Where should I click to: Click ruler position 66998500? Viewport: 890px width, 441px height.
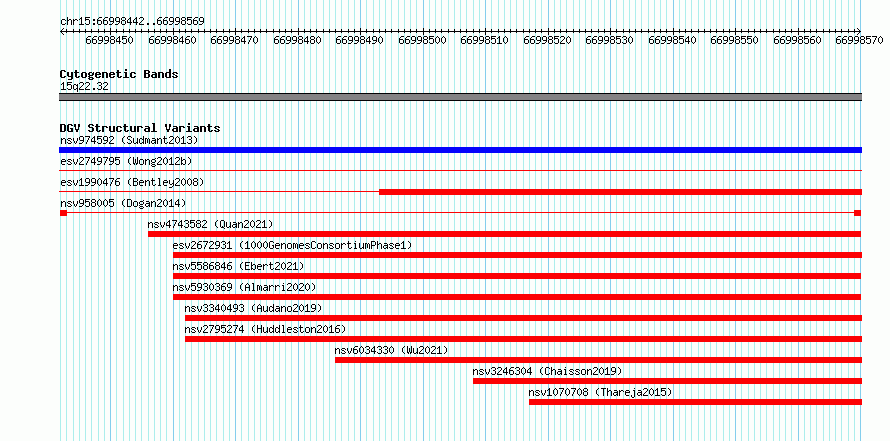point(422,40)
